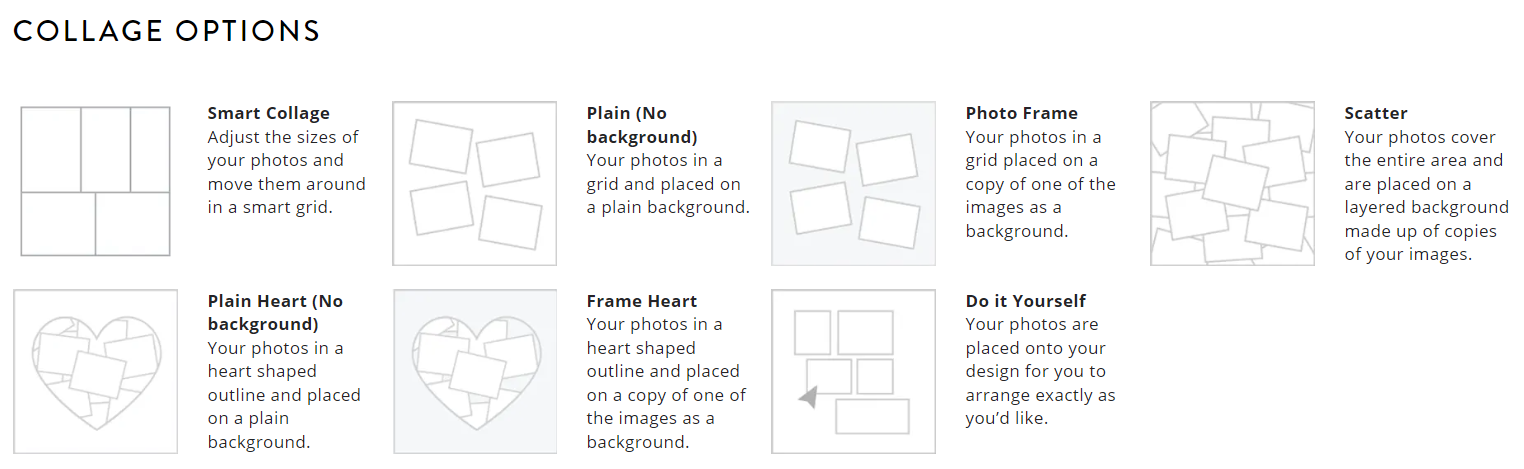This screenshot has height=469, width=1524.
Task: Click the Plain (No background) title
Action: pyautogui.click(x=641, y=125)
